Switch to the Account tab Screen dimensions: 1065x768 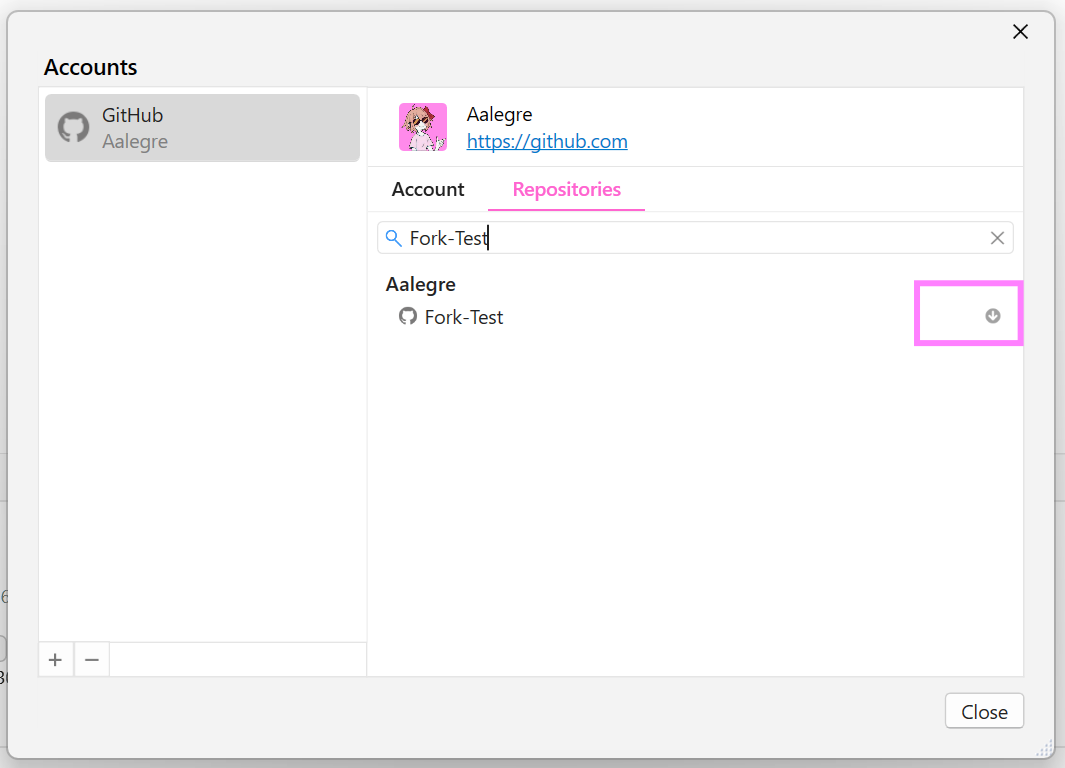tap(428, 189)
